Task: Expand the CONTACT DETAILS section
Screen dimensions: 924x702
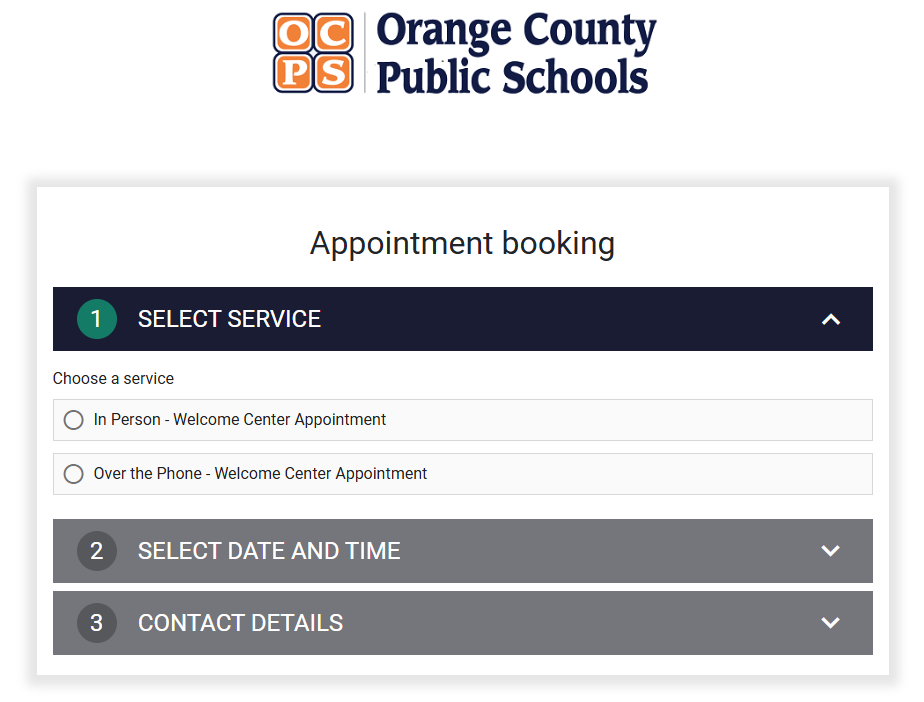Action: (x=830, y=623)
